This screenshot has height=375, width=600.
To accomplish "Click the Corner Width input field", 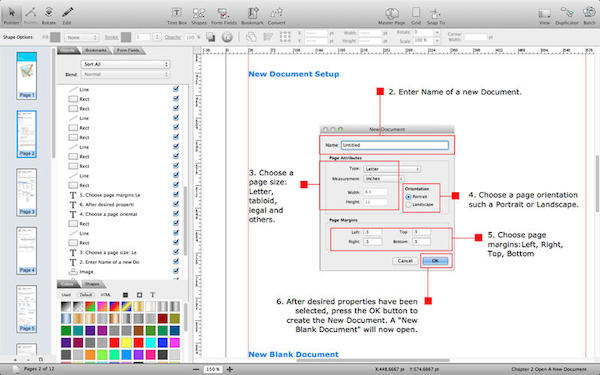I will (x=475, y=37).
